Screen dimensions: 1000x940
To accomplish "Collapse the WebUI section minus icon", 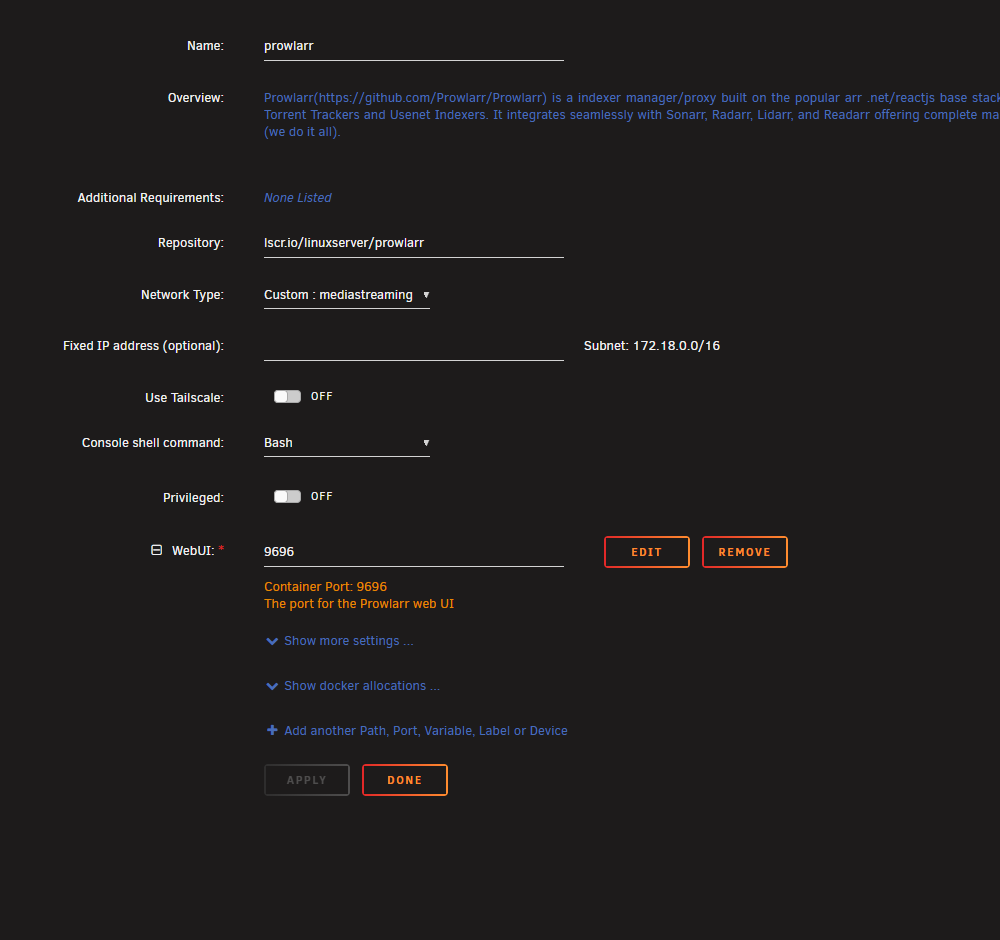I will [x=156, y=550].
